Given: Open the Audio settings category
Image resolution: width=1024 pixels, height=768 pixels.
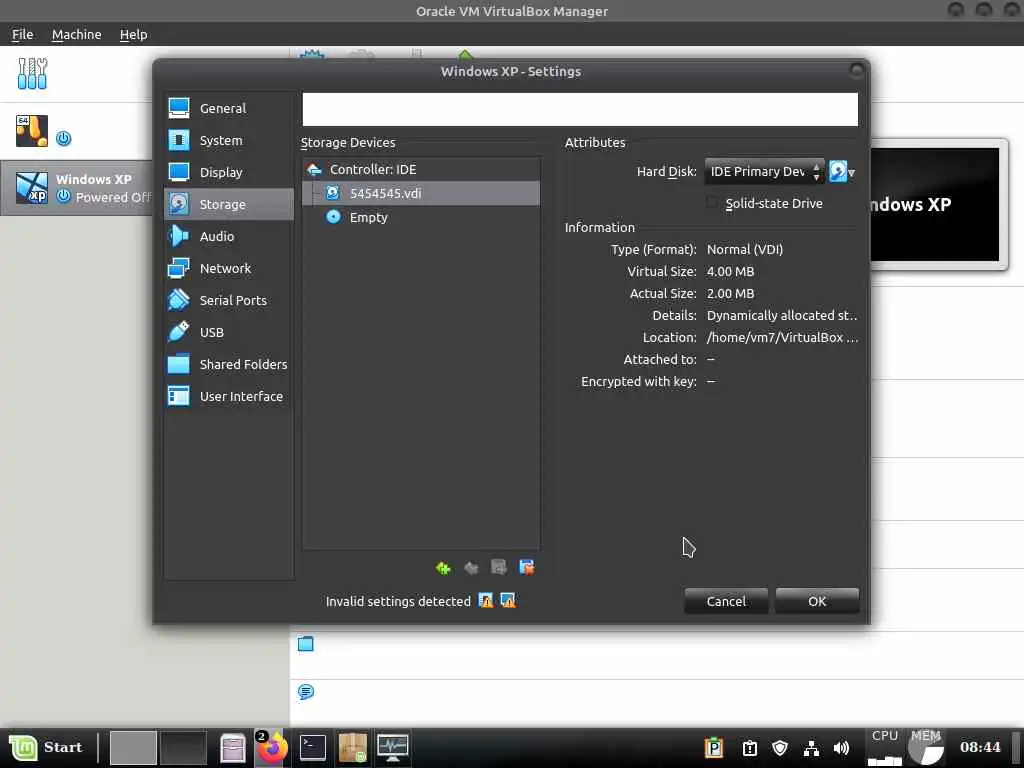Looking at the screenshot, I should (x=229, y=236).
